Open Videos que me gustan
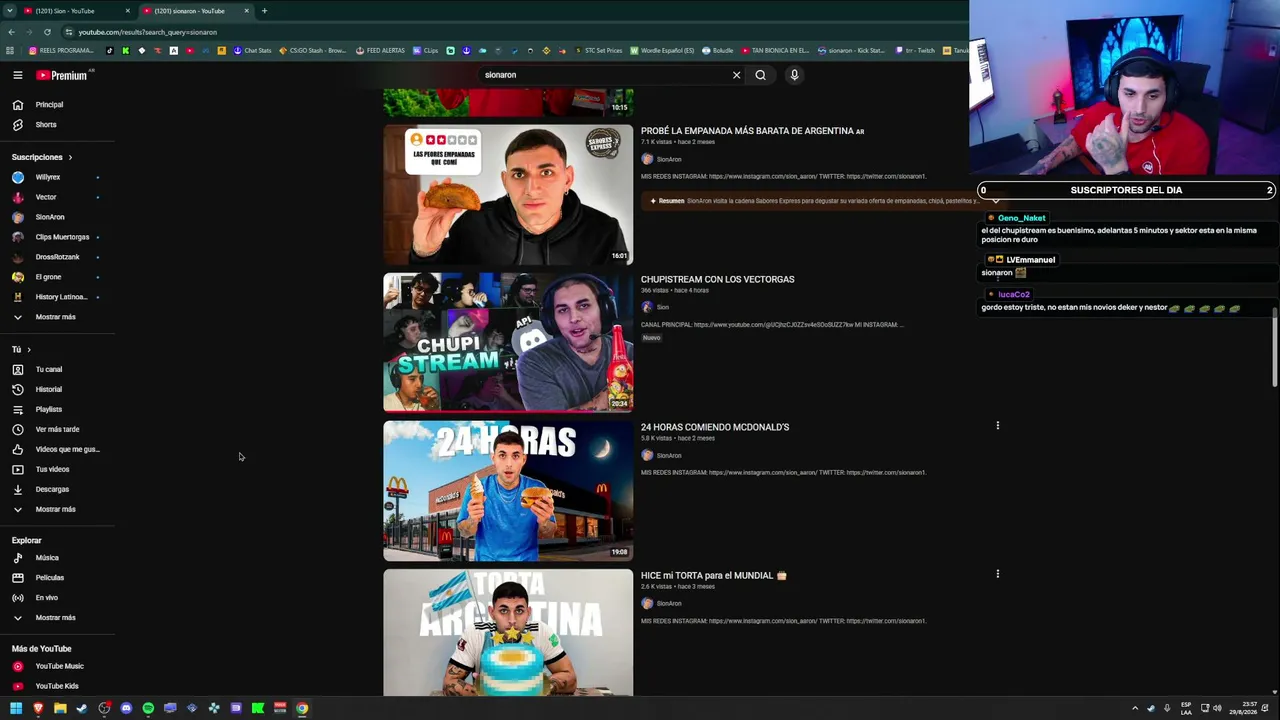 click(57, 449)
